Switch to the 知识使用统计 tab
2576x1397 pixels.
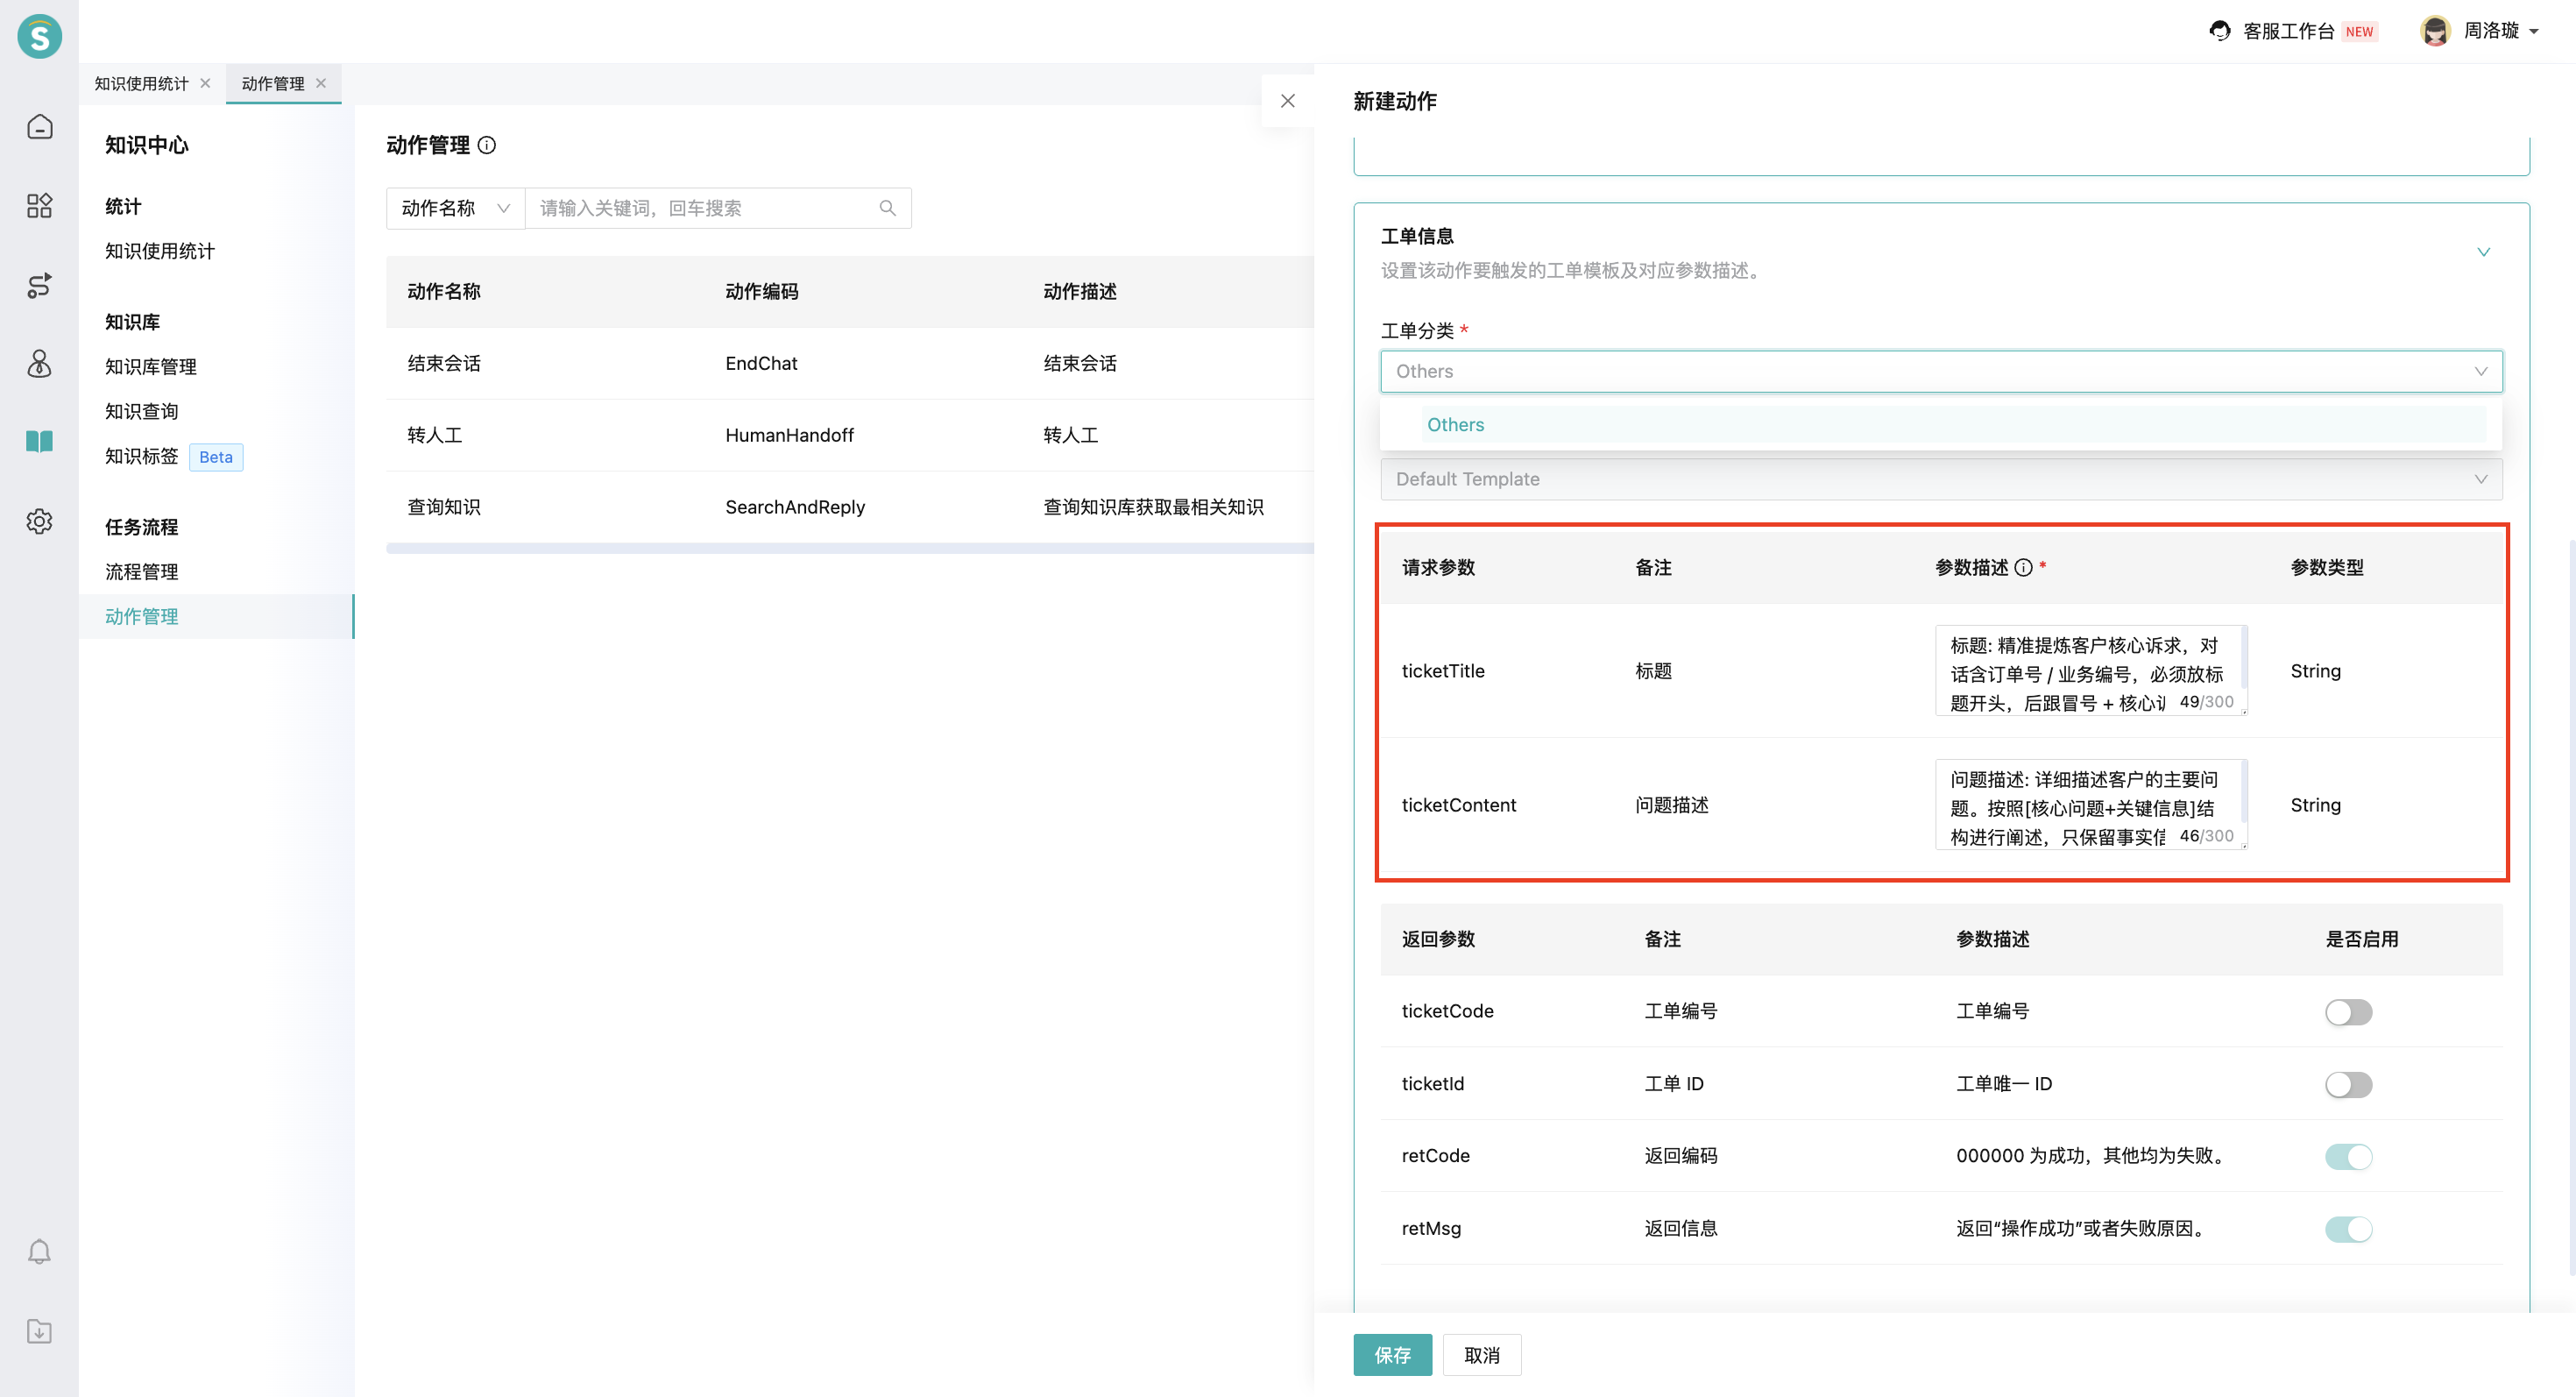coord(141,84)
